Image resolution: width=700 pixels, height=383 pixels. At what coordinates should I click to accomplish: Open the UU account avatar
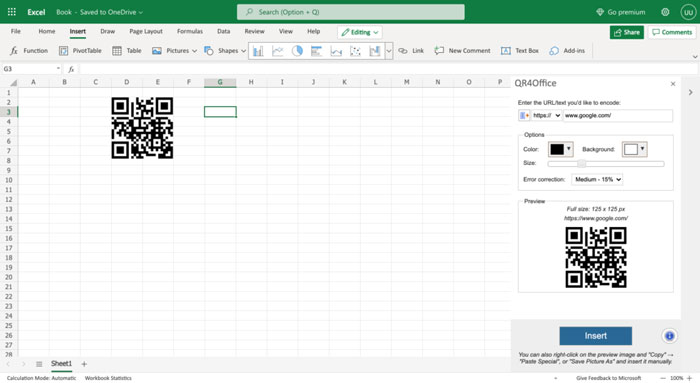tap(688, 12)
